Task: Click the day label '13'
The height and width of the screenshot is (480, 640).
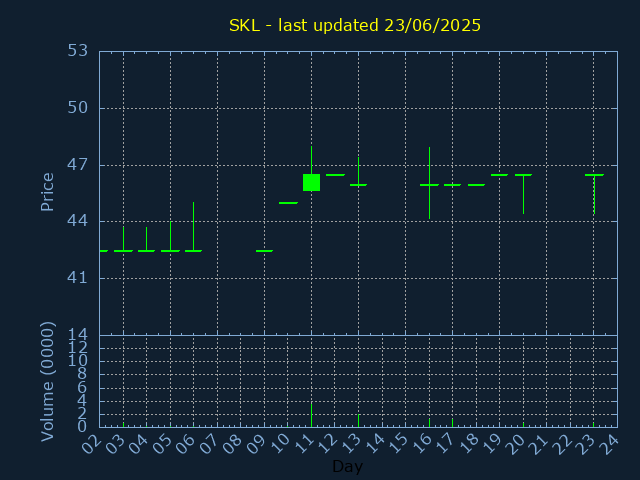Action: pos(351,444)
